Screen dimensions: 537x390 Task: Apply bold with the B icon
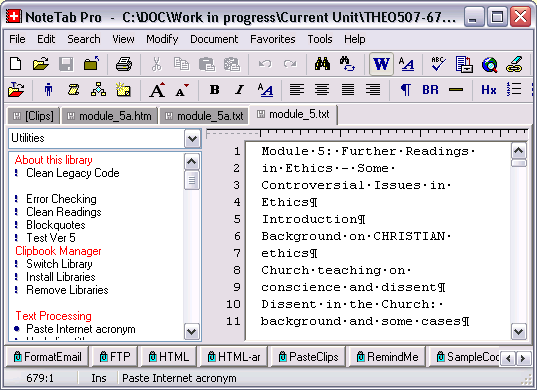(x=215, y=90)
